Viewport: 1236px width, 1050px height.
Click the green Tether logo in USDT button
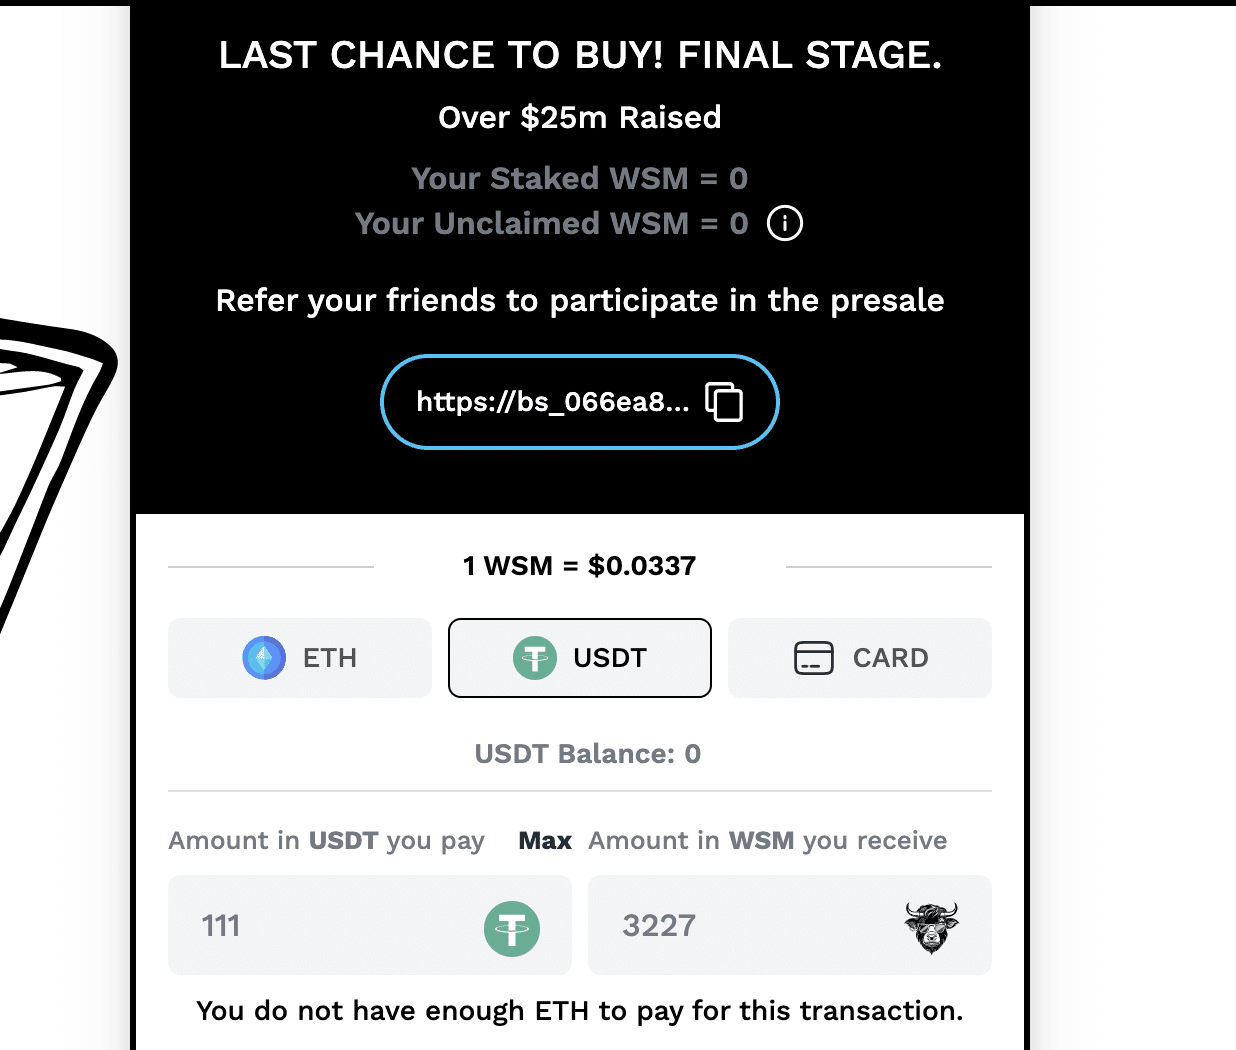coord(535,658)
